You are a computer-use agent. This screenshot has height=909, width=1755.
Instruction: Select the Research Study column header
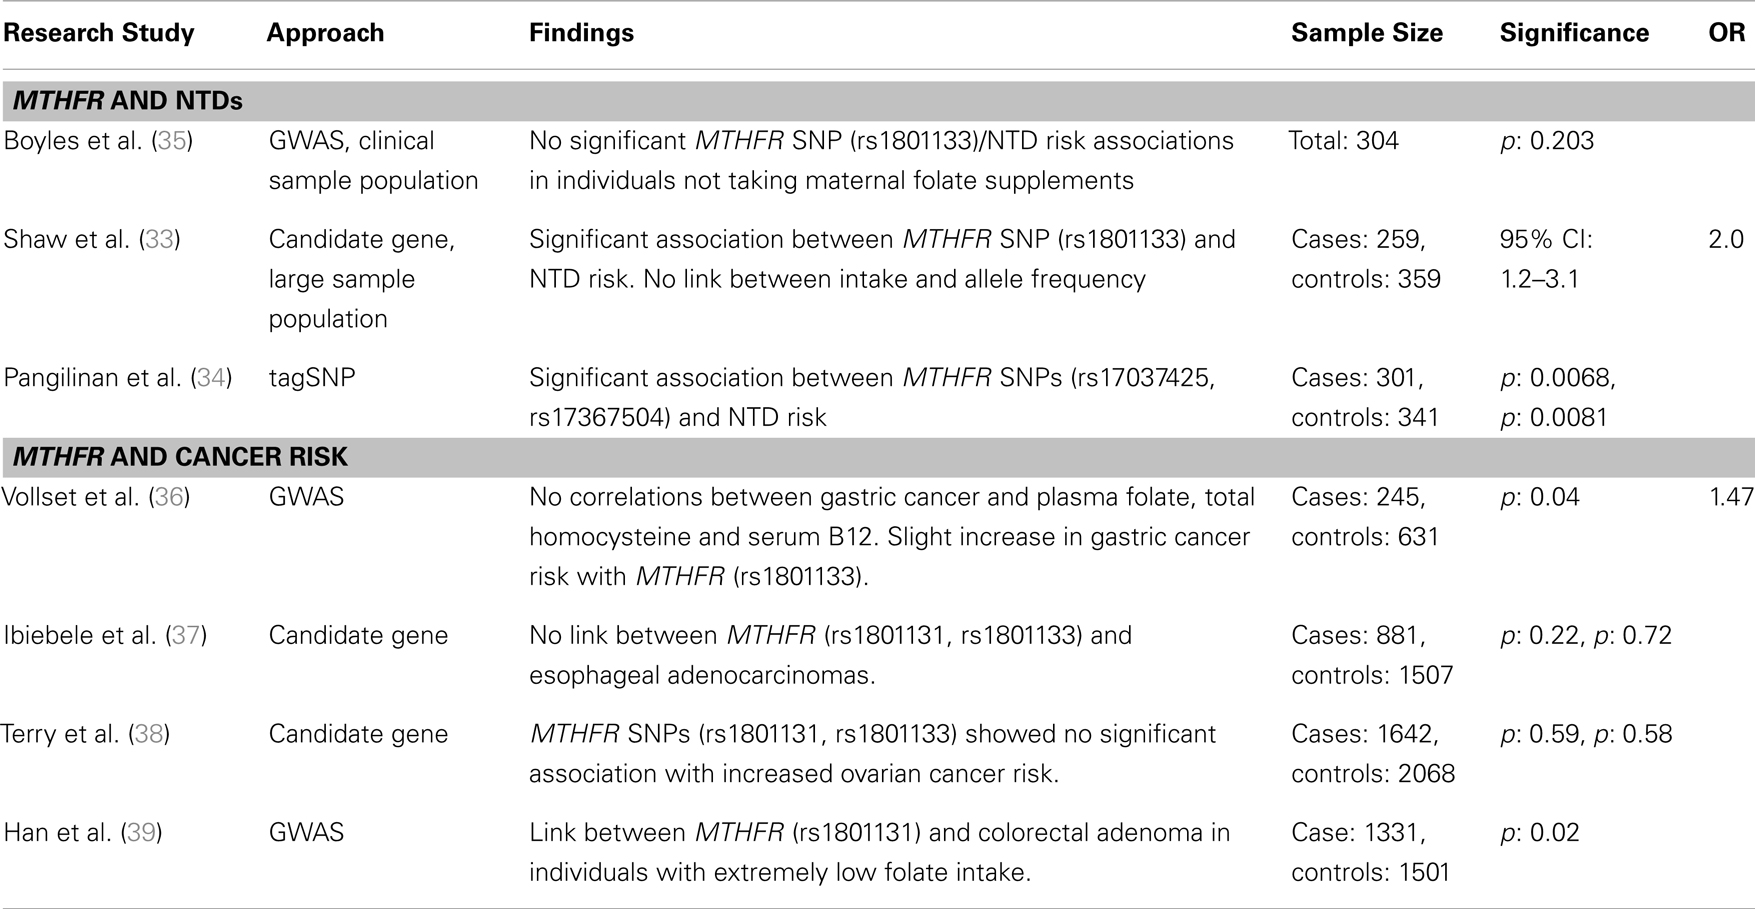click(x=99, y=33)
